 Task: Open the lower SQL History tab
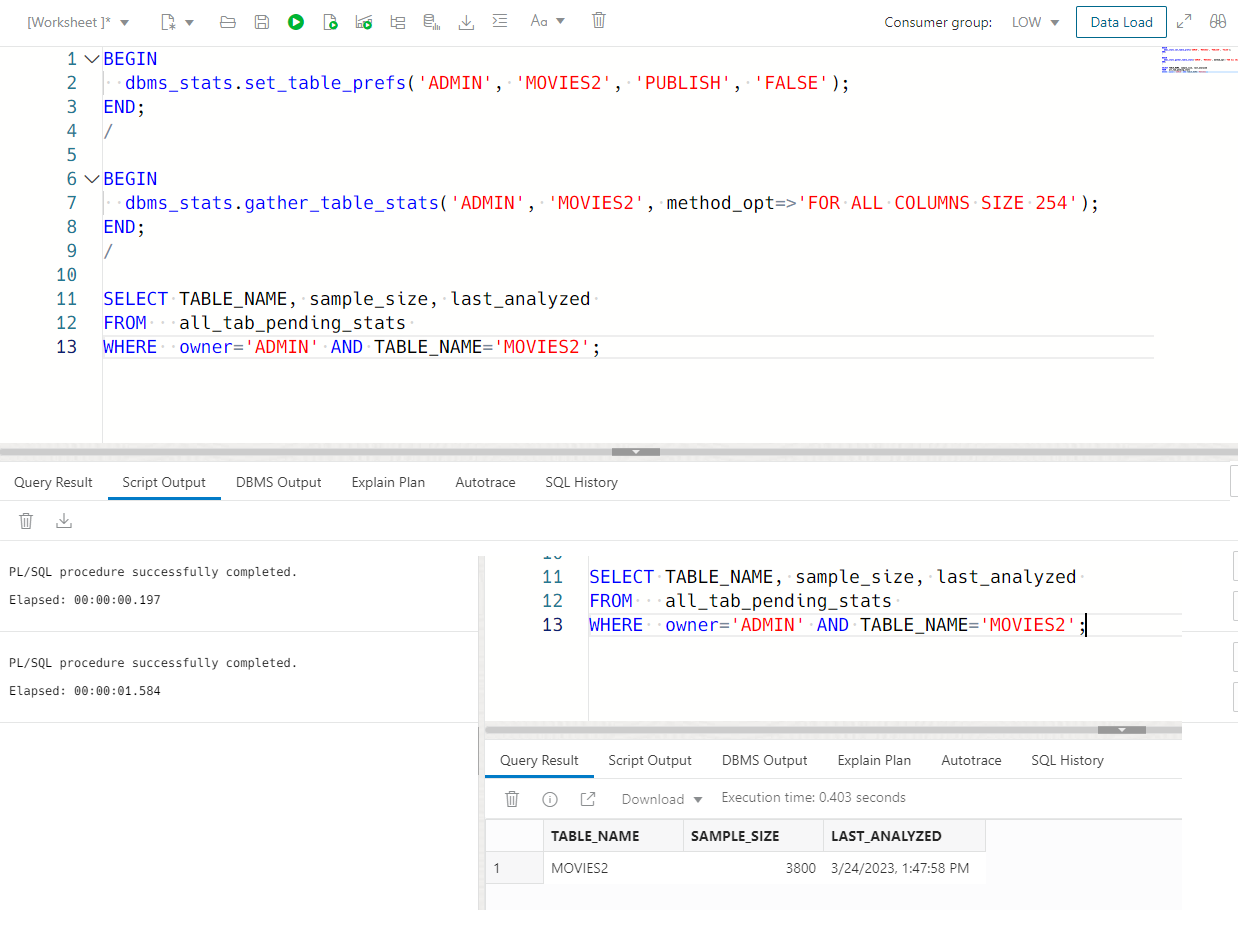click(x=1067, y=760)
